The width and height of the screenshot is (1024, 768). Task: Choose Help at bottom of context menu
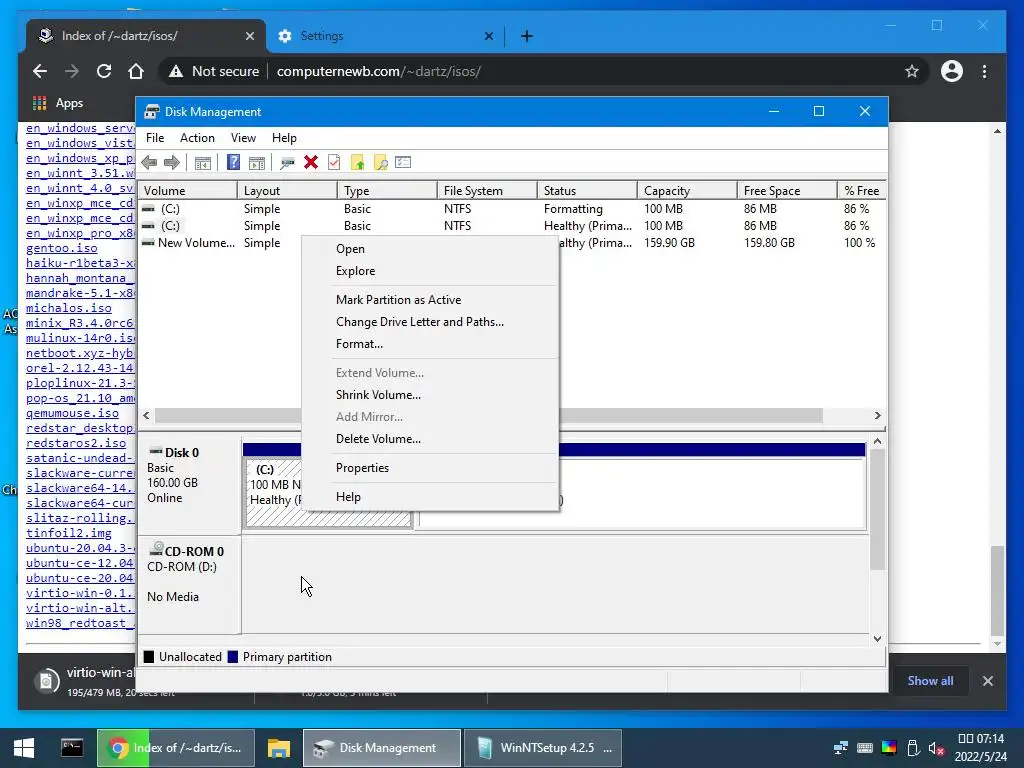click(430, 497)
